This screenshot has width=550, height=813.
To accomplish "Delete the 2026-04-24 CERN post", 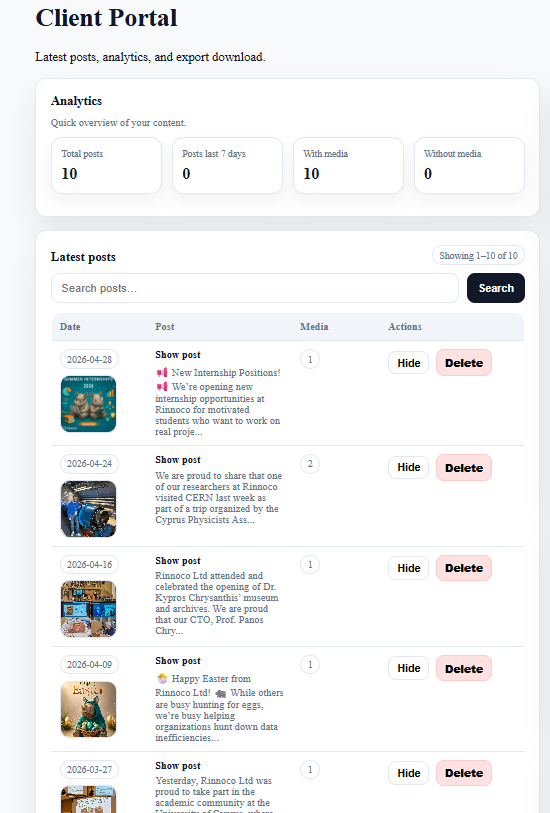I will click(463, 468).
